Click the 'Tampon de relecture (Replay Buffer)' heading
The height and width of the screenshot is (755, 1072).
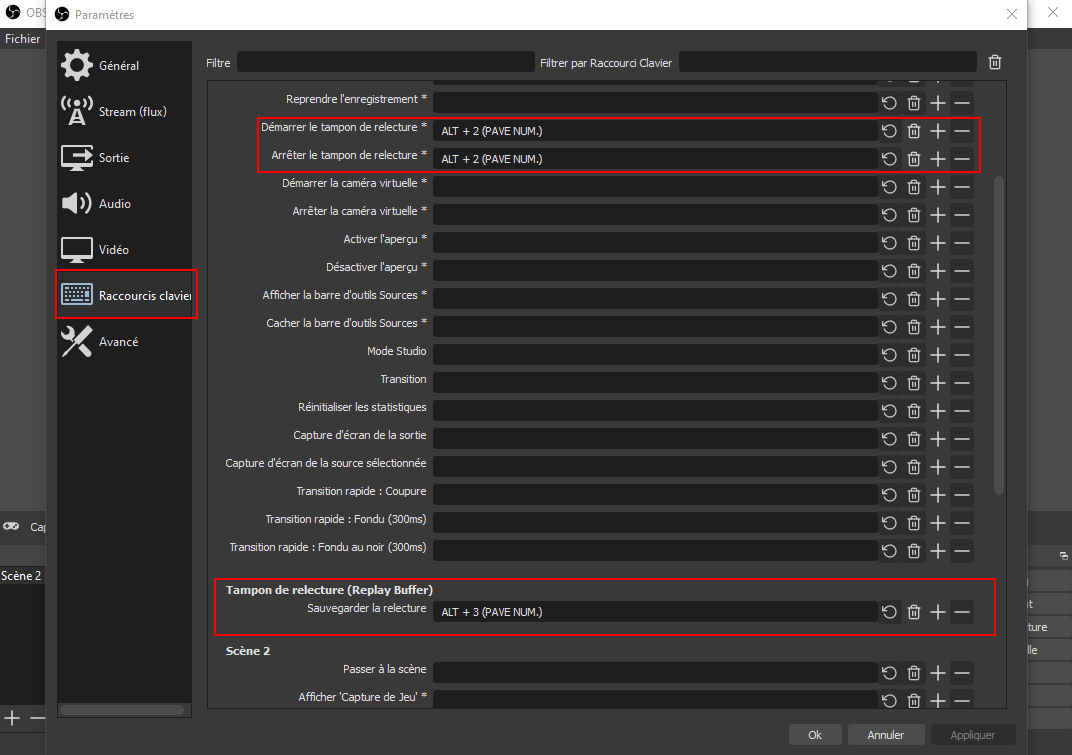pos(330,590)
